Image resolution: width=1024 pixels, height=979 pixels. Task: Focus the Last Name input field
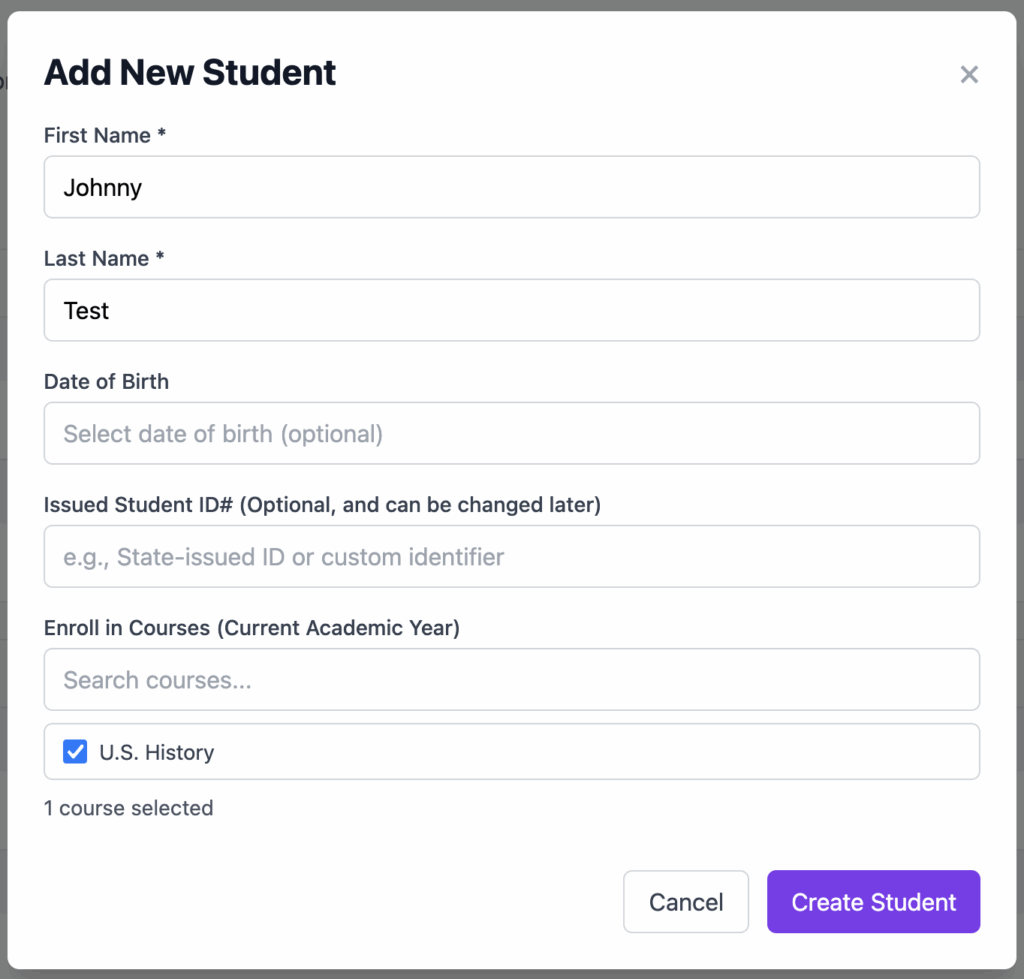click(511, 310)
